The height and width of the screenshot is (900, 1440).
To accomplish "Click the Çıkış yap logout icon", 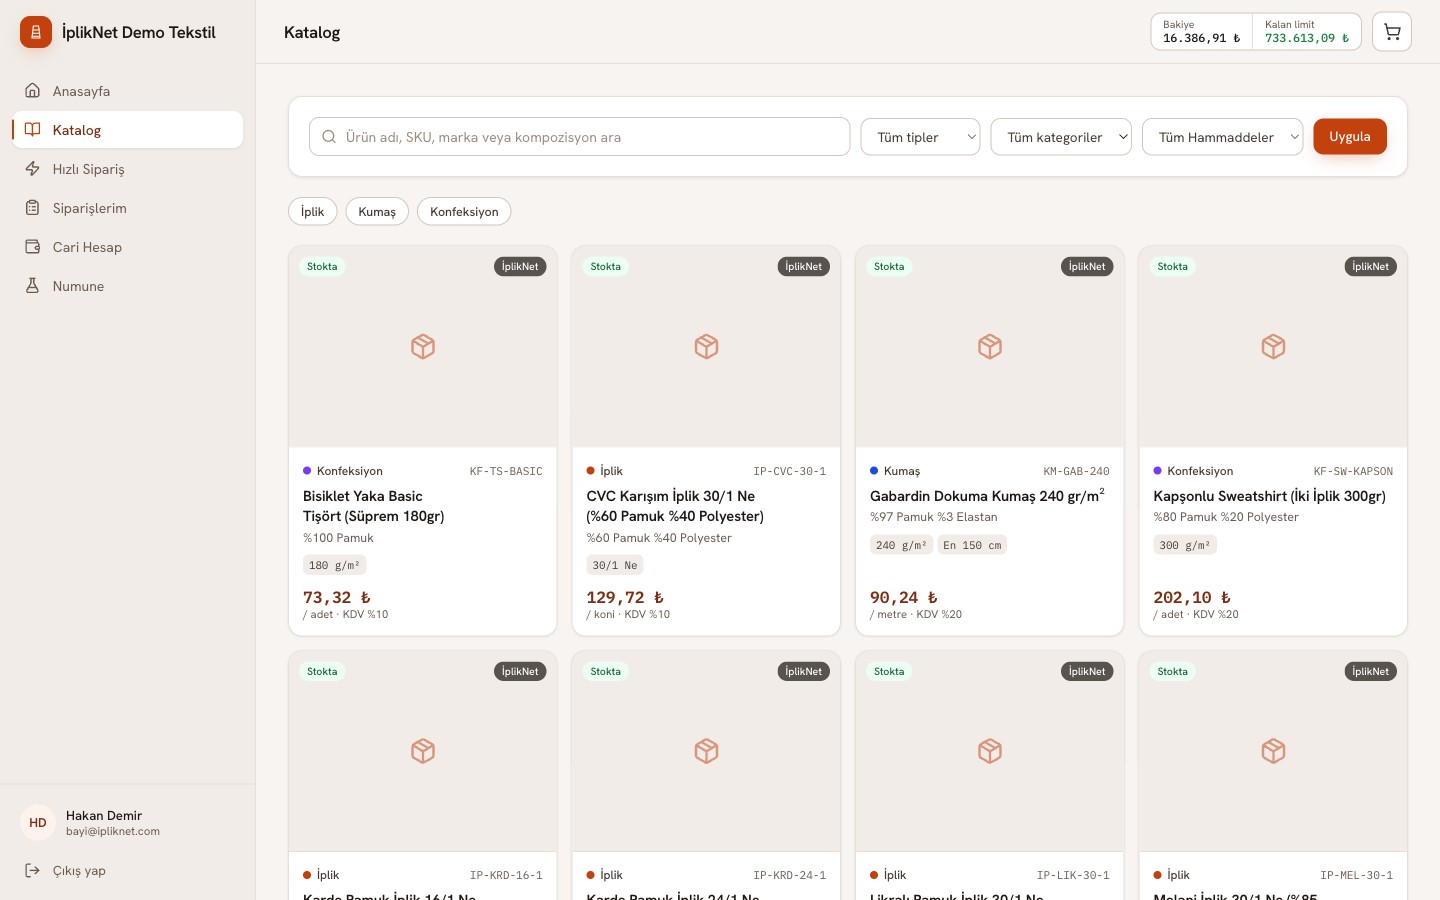I will coord(32,870).
